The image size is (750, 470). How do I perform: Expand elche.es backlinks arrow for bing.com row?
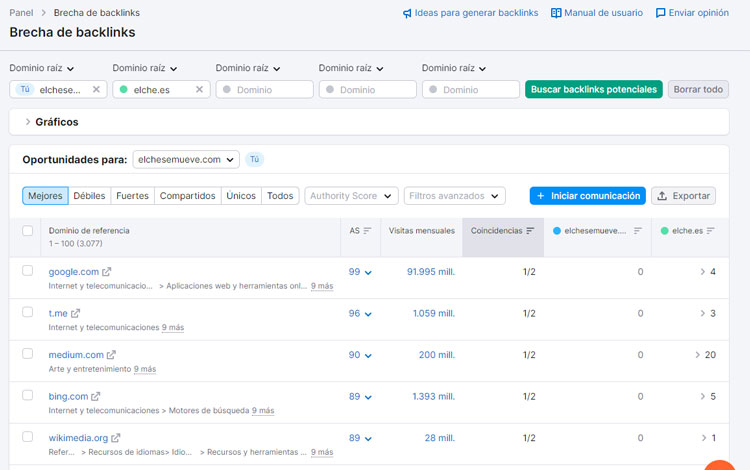703,396
